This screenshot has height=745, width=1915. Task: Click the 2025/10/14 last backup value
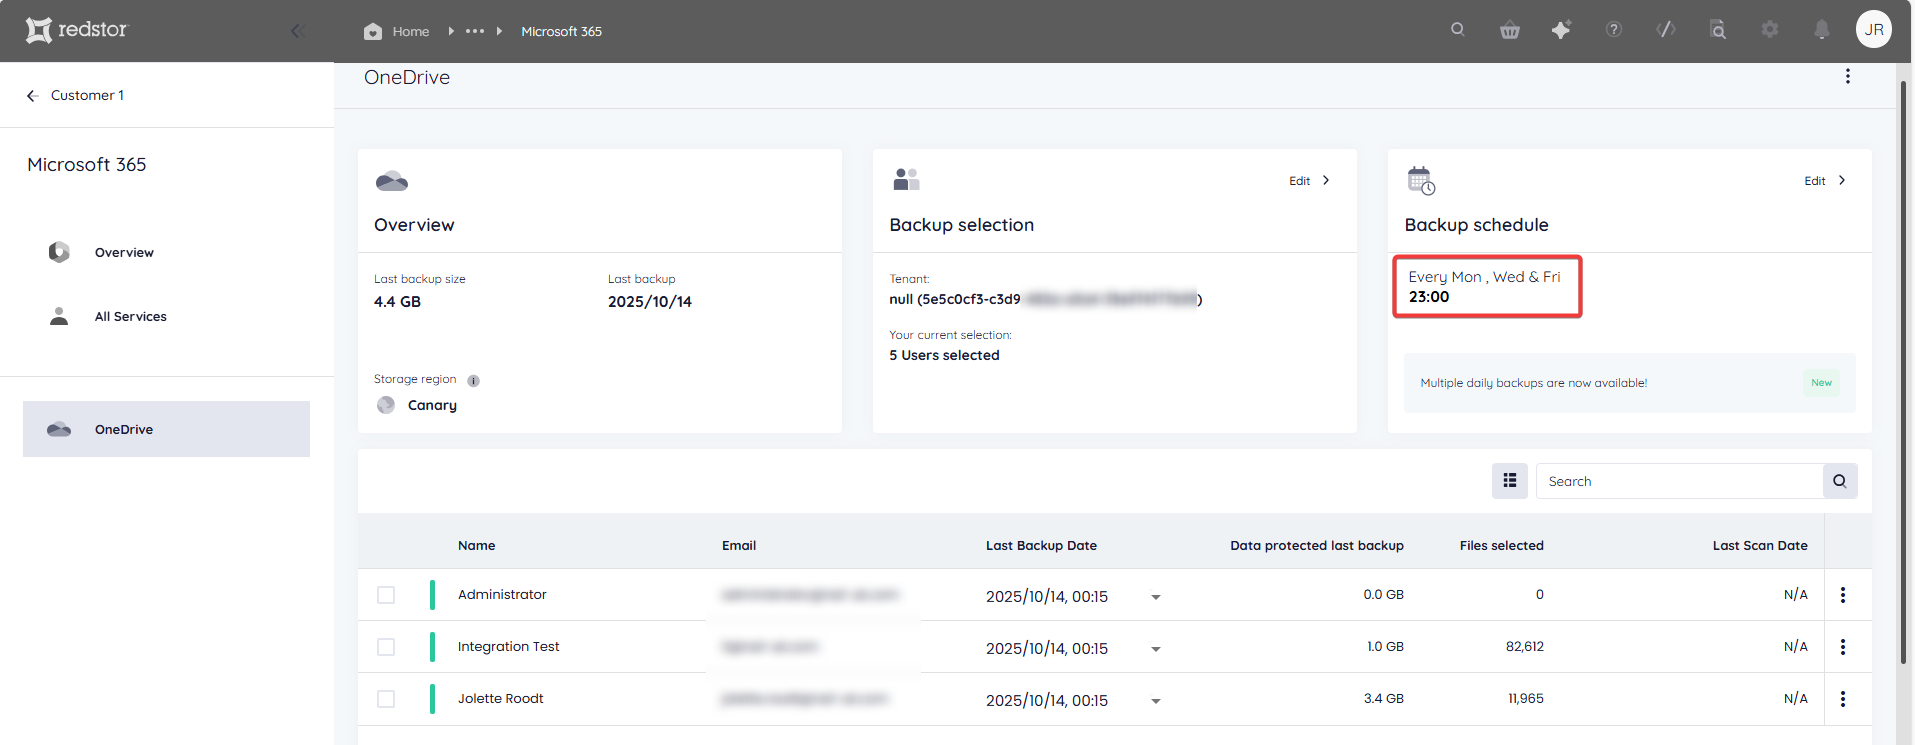point(649,301)
